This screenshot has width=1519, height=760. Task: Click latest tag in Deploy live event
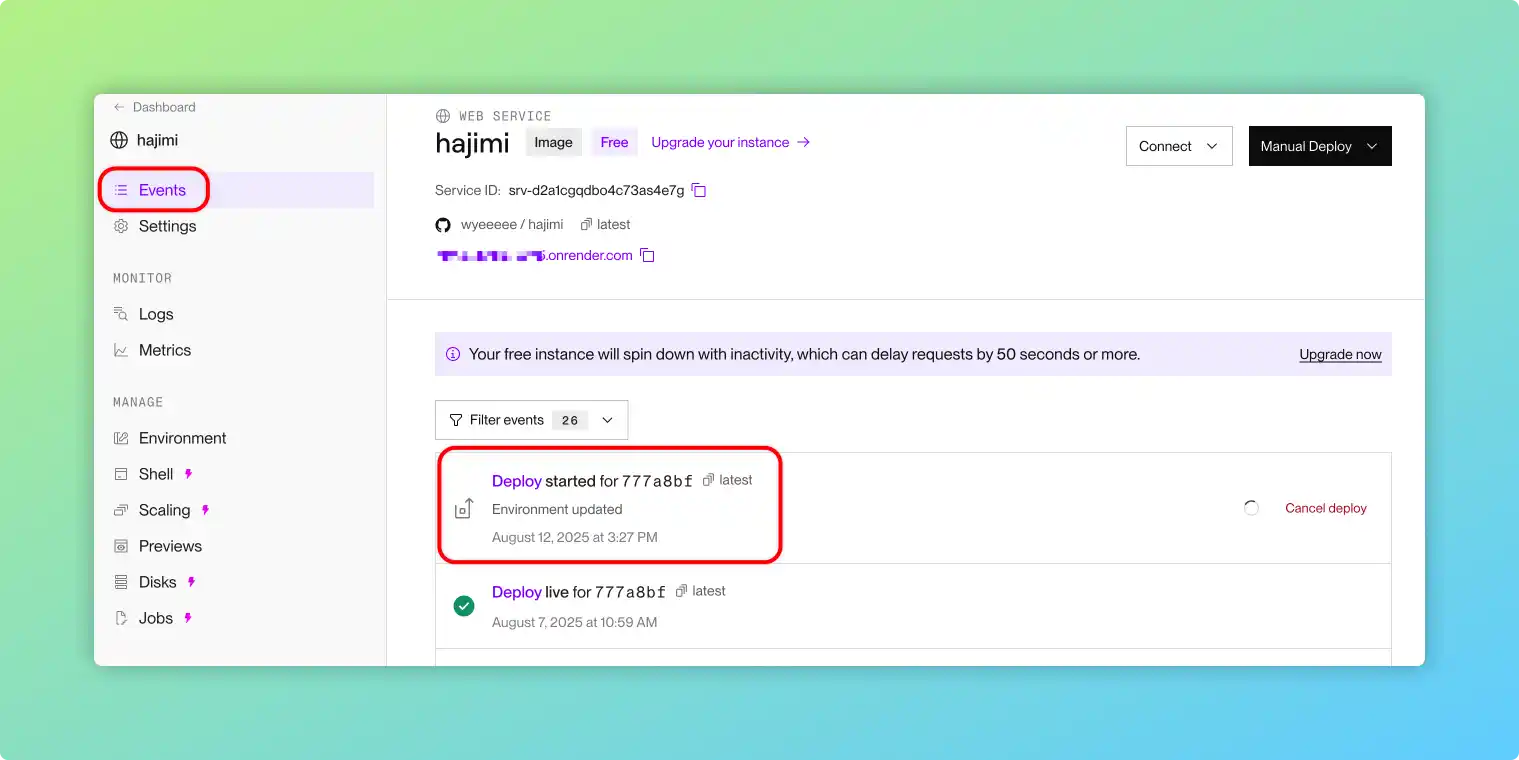pyautogui.click(x=701, y=591)
